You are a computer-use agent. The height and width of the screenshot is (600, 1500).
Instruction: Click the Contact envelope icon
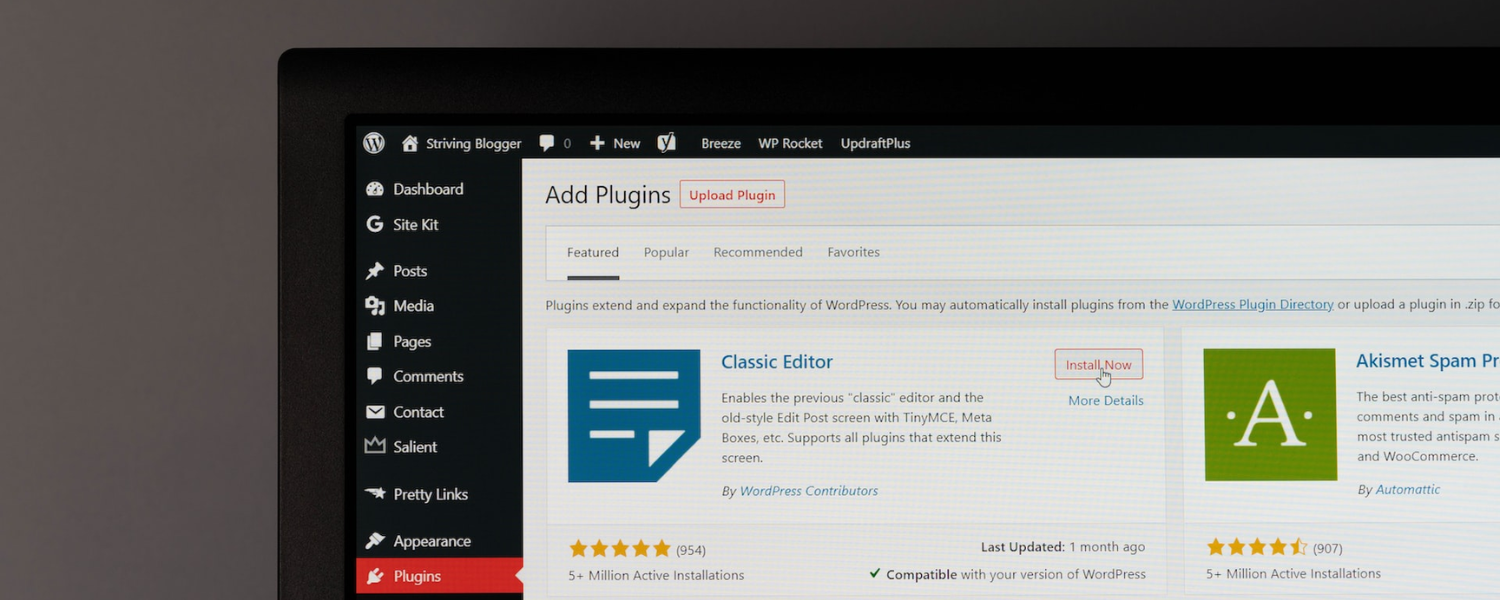pos(375,412)
